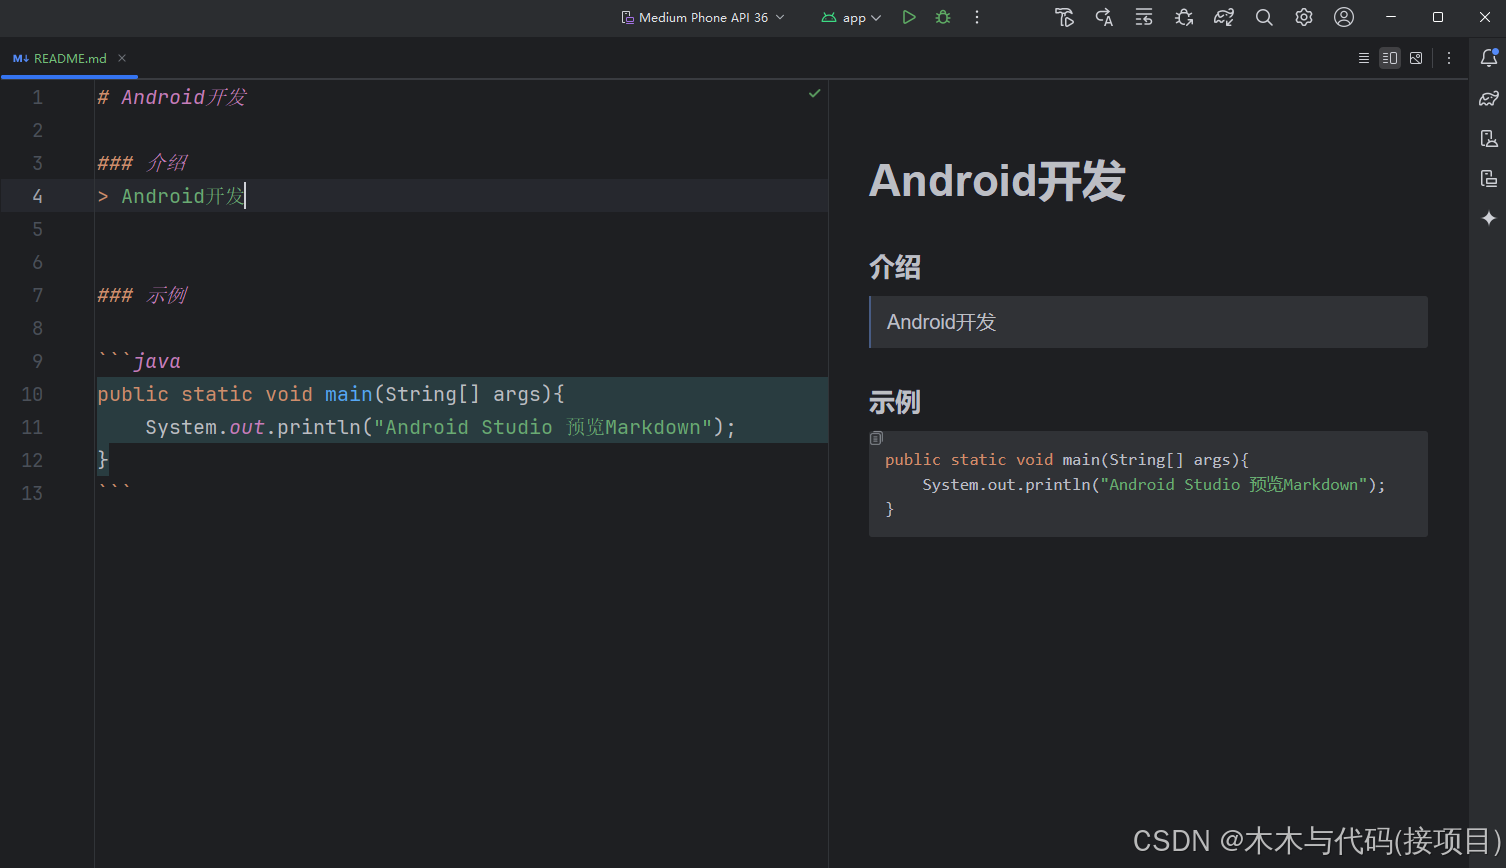This screenshot has width=1506, height=868.
Task: Launch the Gemini AI assistant sparkle icon
Action: tap(1488, 218)
